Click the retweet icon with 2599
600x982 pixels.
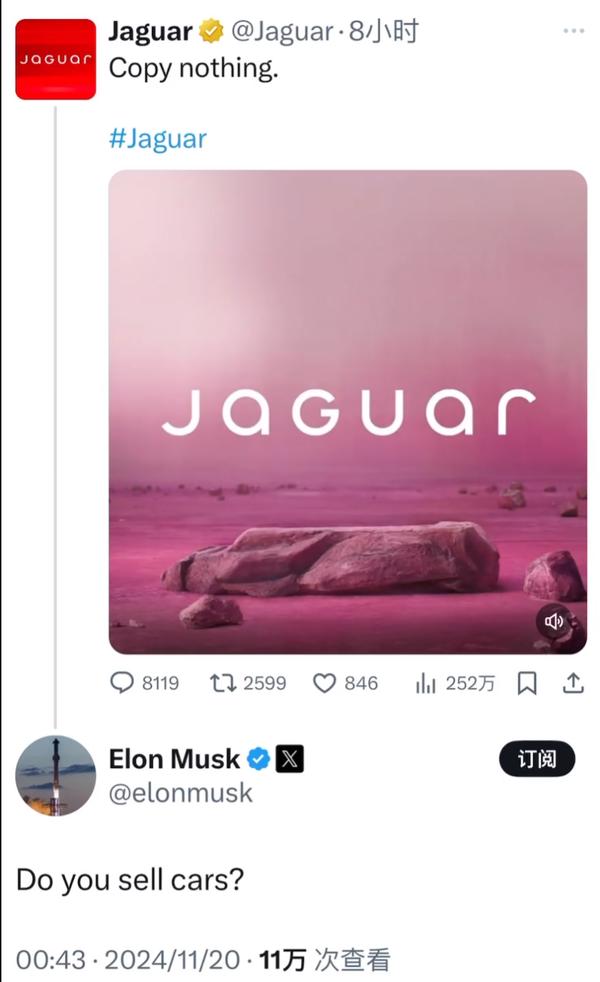tap(222, 683)
